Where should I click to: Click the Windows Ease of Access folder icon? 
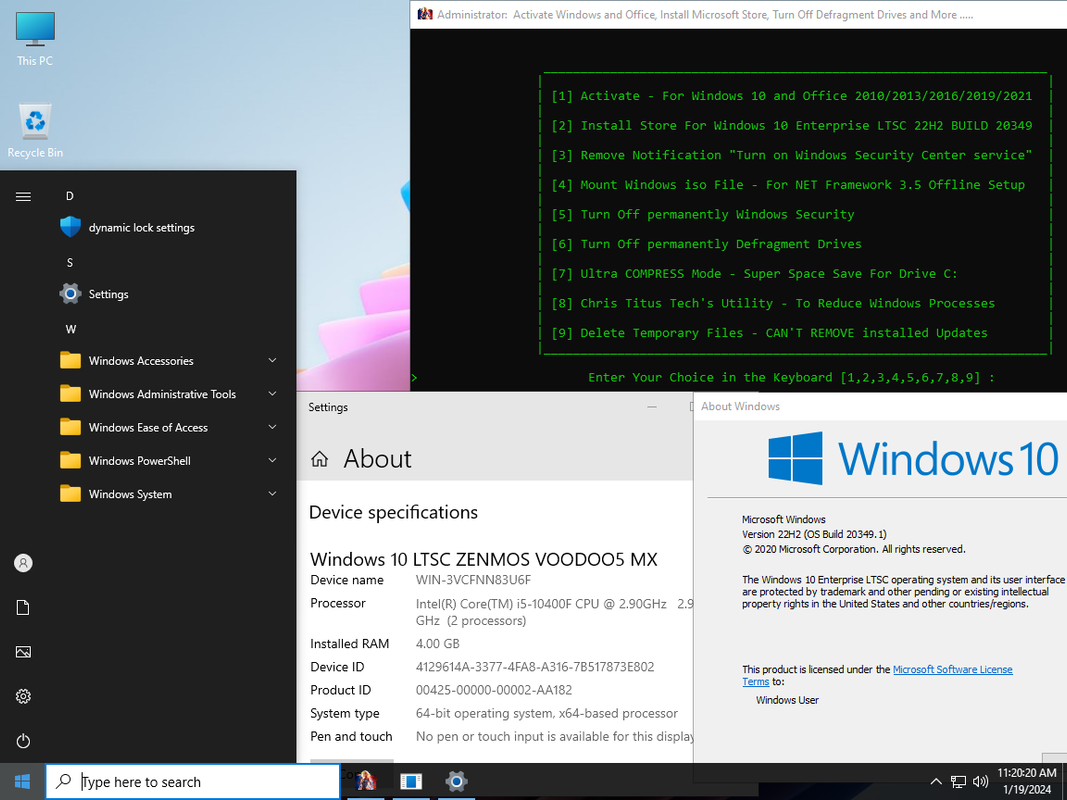pyautogui.click(x=70, y=427)
